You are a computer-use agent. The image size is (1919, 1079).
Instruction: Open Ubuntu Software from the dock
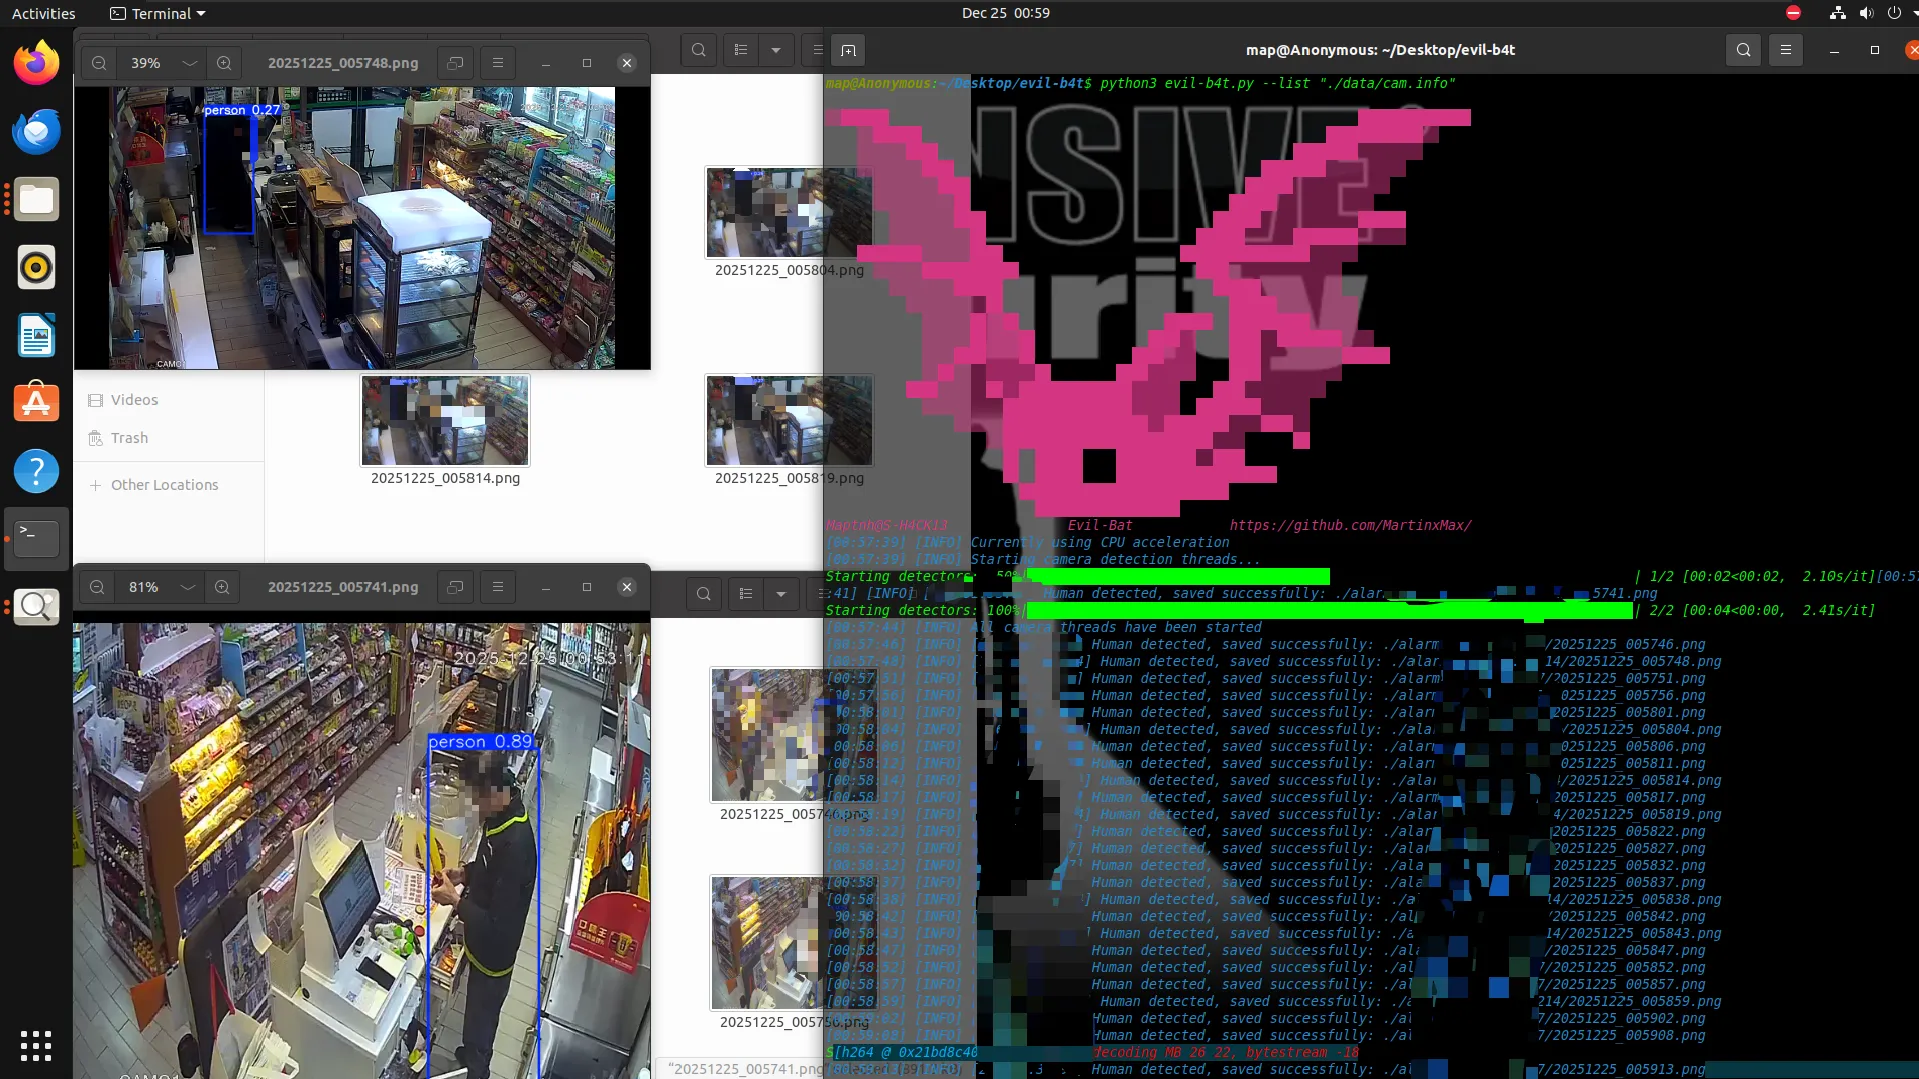[x=36, y=403]
